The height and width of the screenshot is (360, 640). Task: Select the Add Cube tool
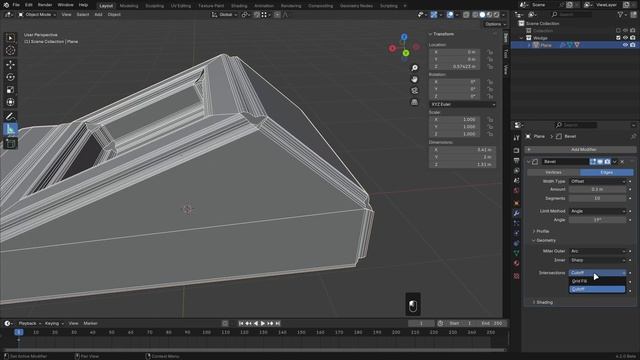click(10, 144)
